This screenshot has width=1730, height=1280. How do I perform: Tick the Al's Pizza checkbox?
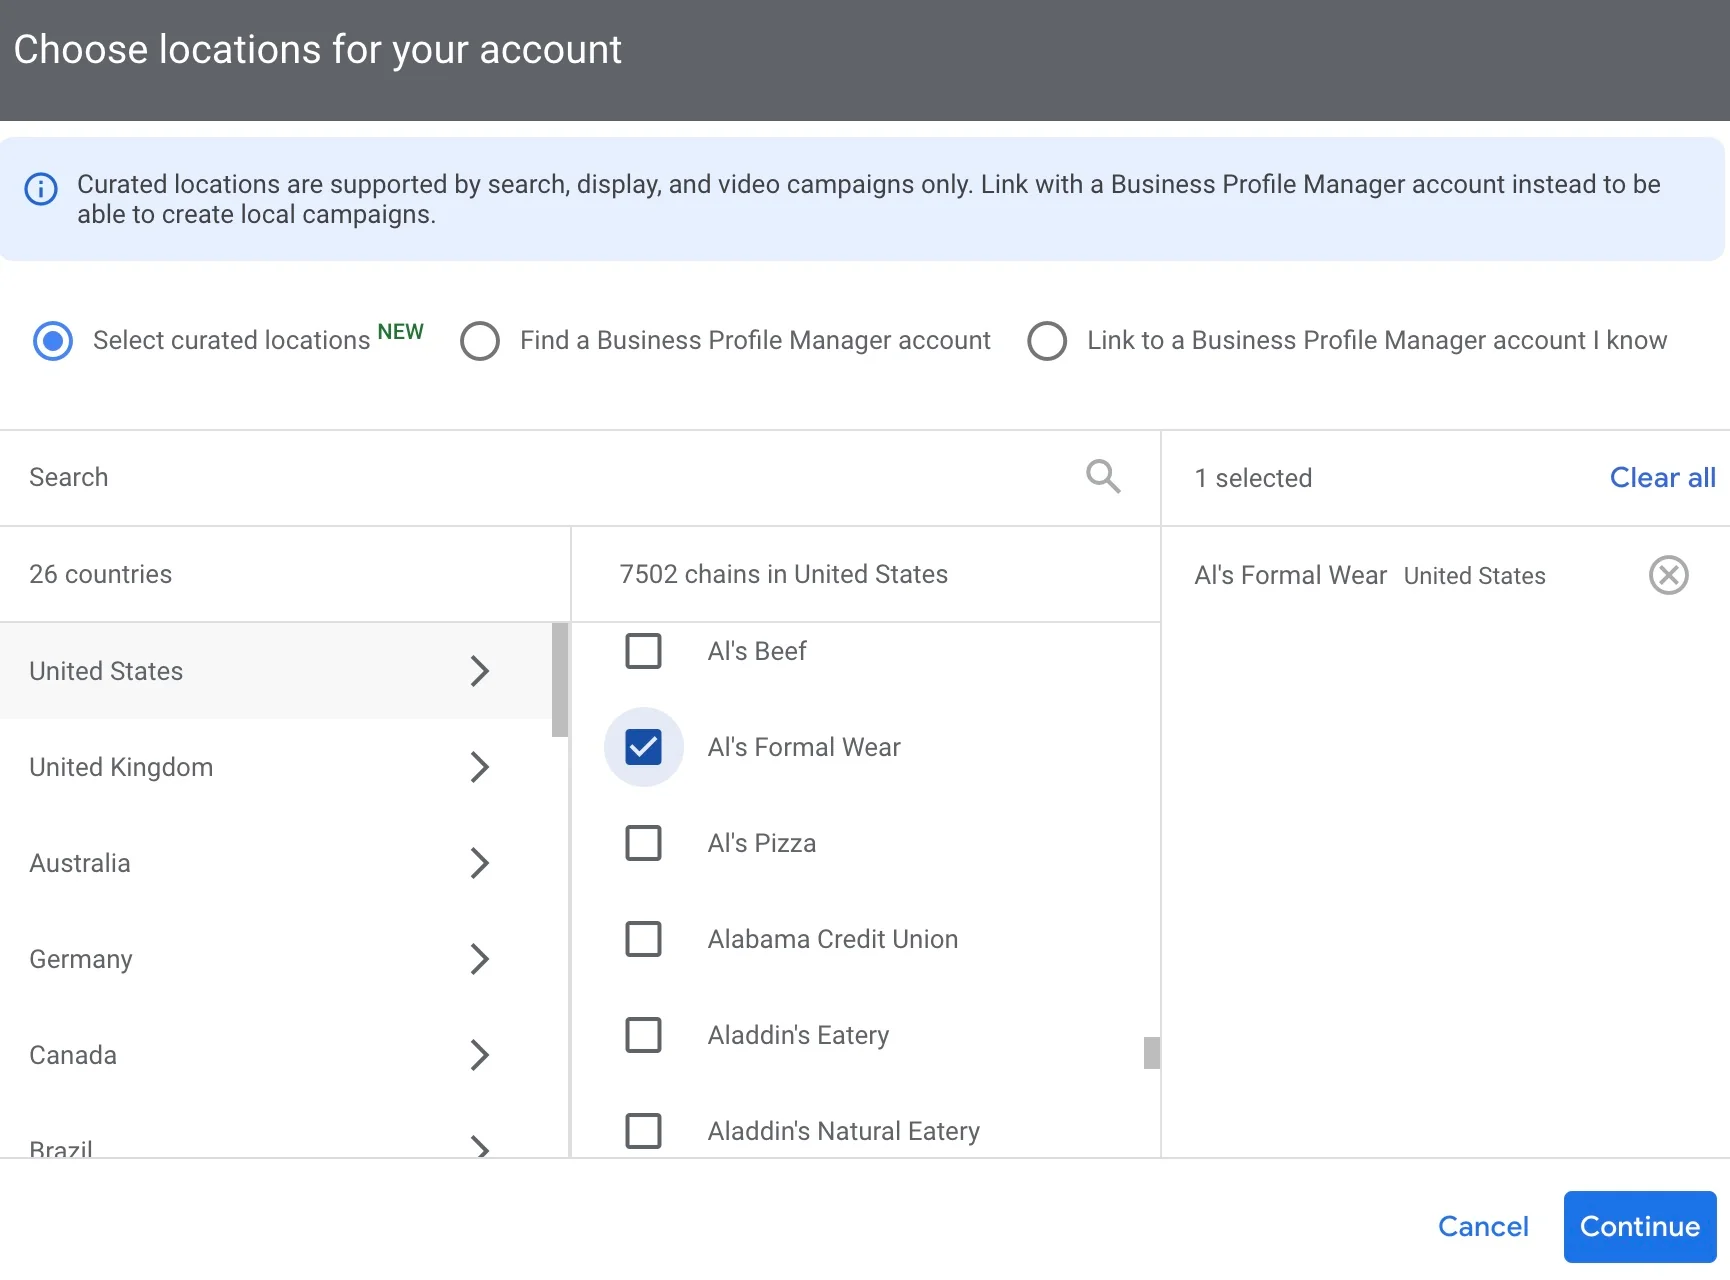tap(643, 843)
